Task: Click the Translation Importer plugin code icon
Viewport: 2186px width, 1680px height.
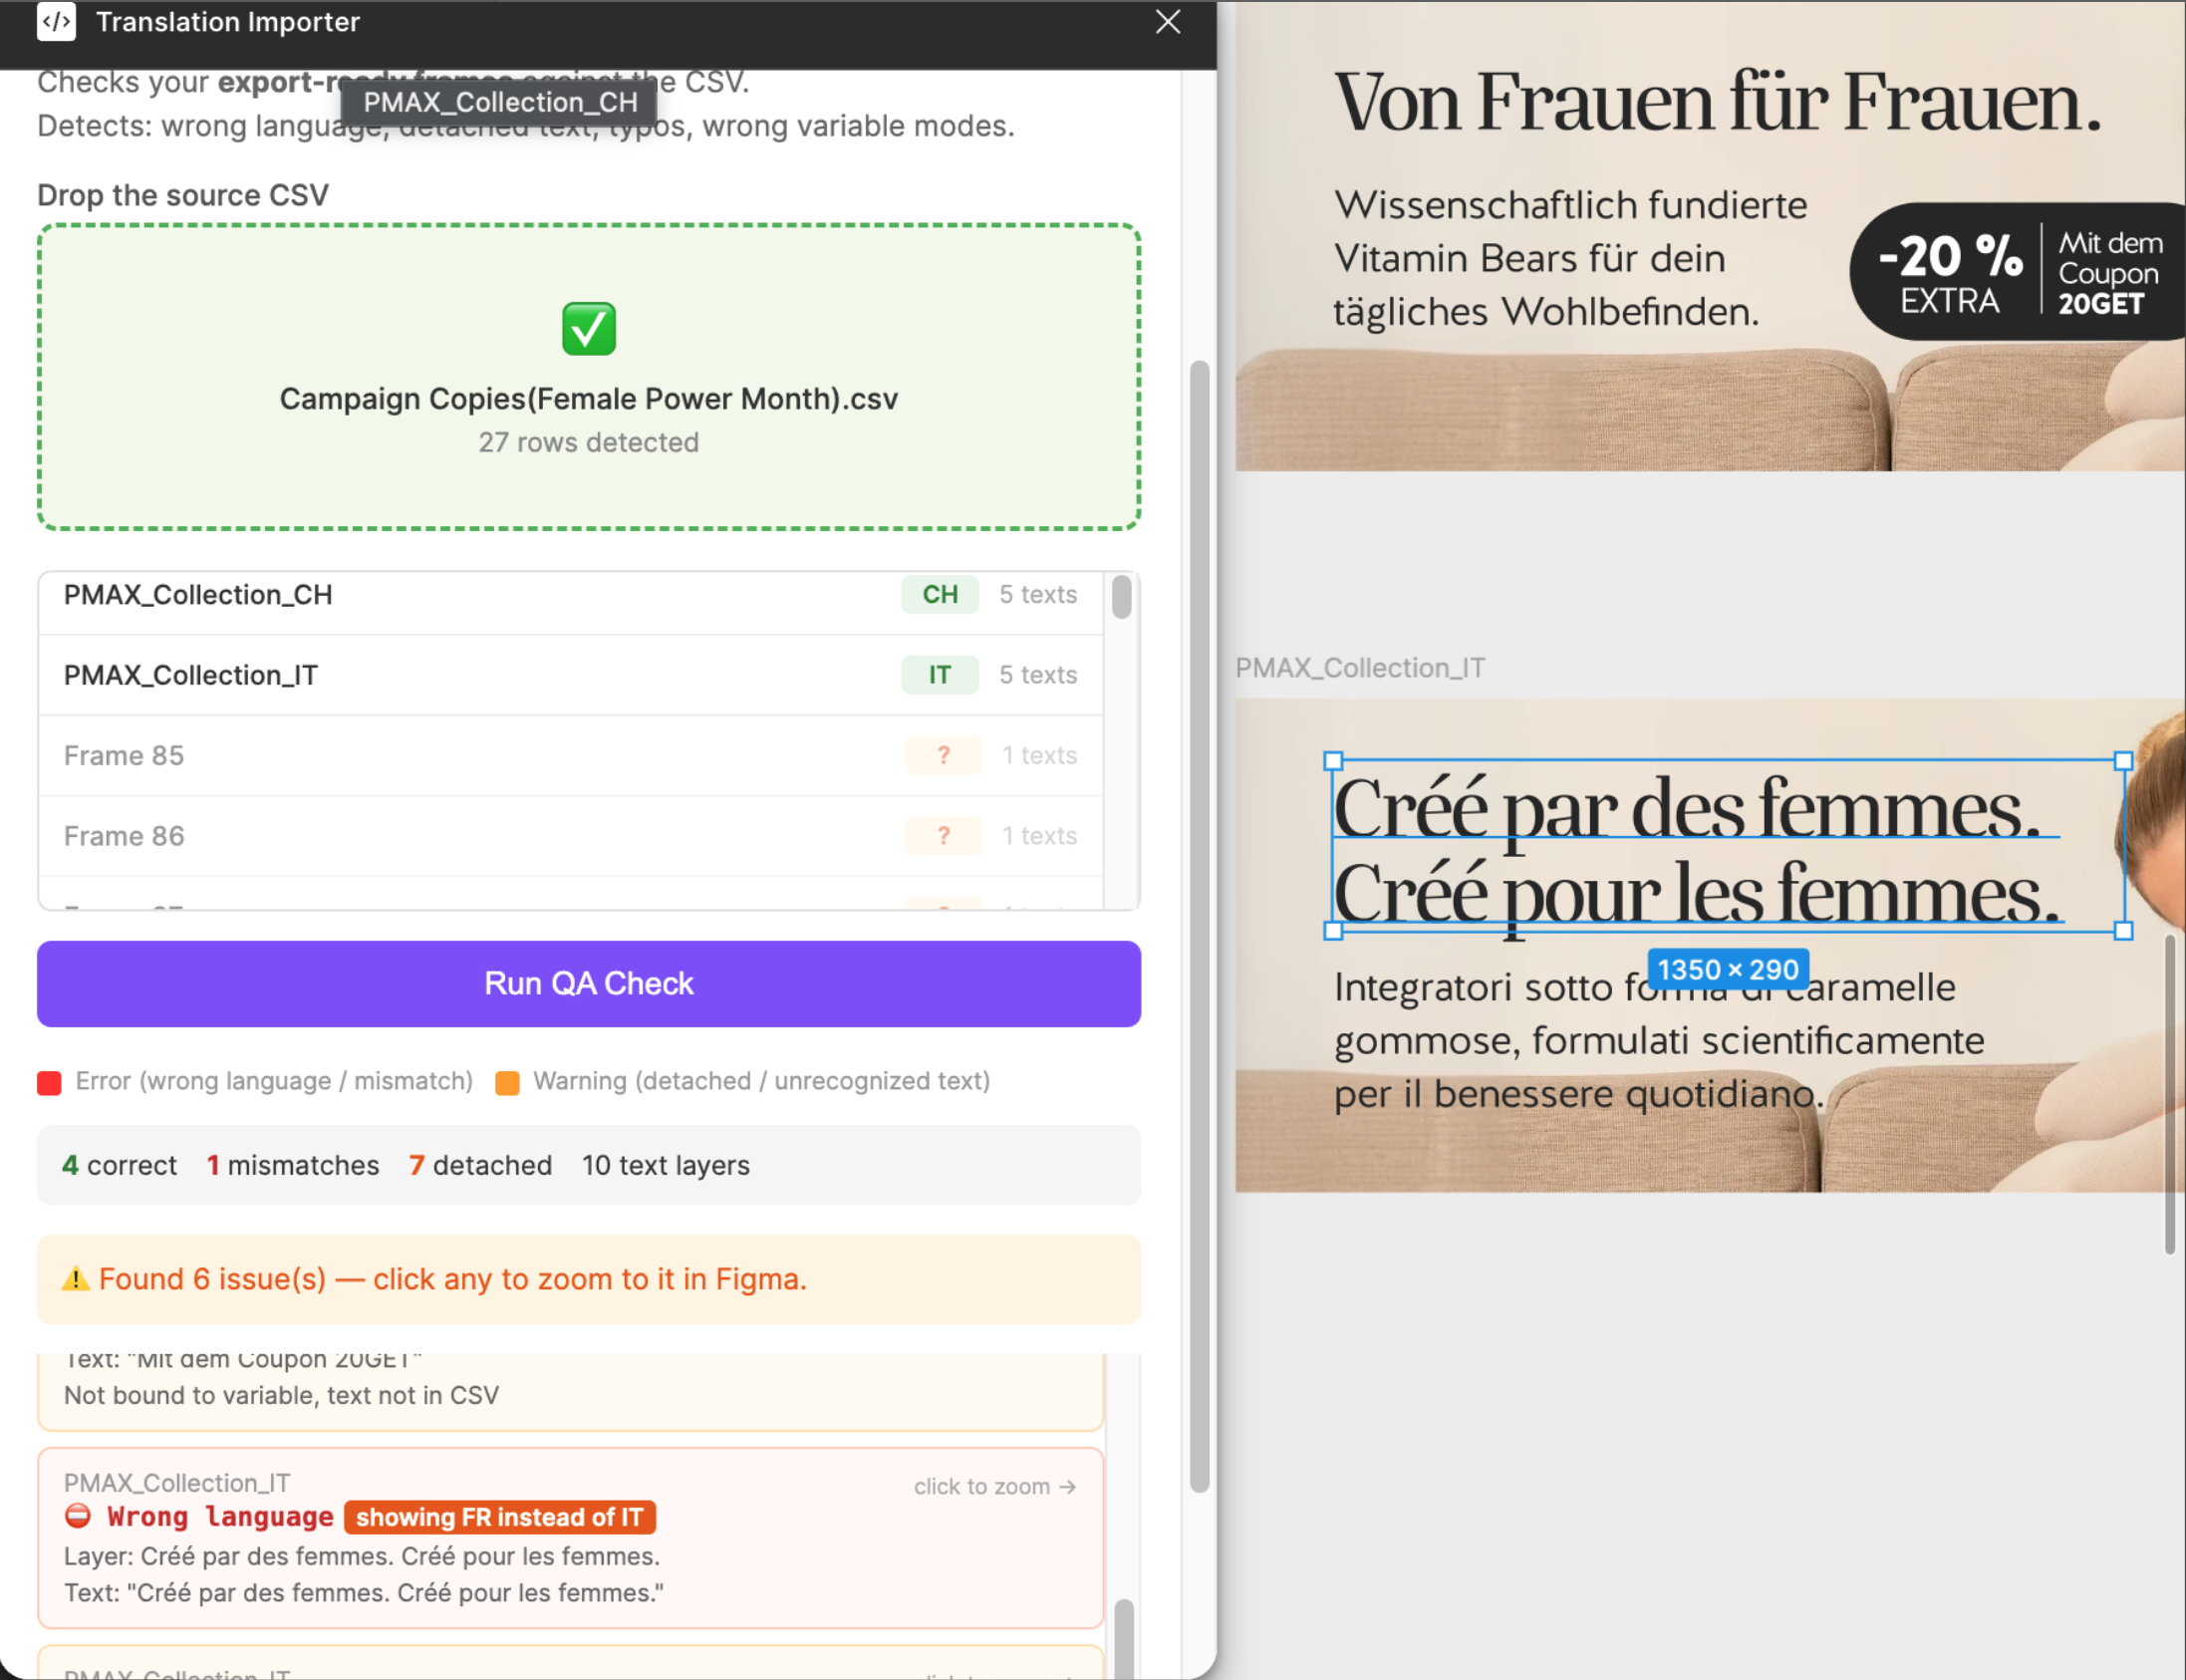Action: coord(56,21)
